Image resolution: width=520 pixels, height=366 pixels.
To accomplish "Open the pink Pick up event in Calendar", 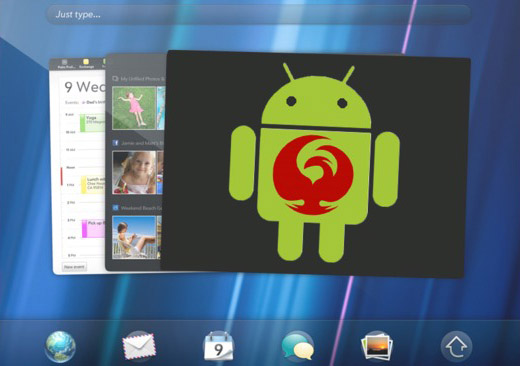I will pos(94,228).
